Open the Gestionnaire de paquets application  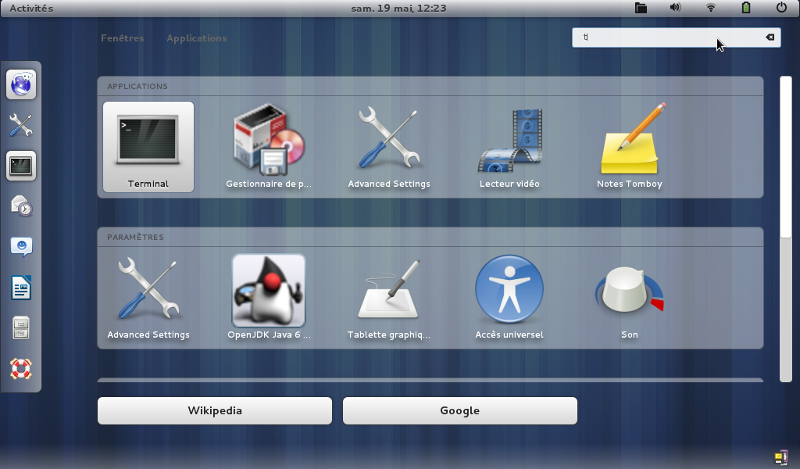269,146
